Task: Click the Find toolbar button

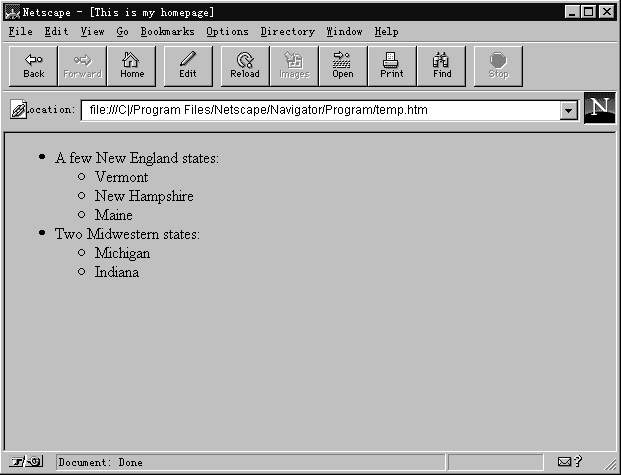Action: click(442, 66)
